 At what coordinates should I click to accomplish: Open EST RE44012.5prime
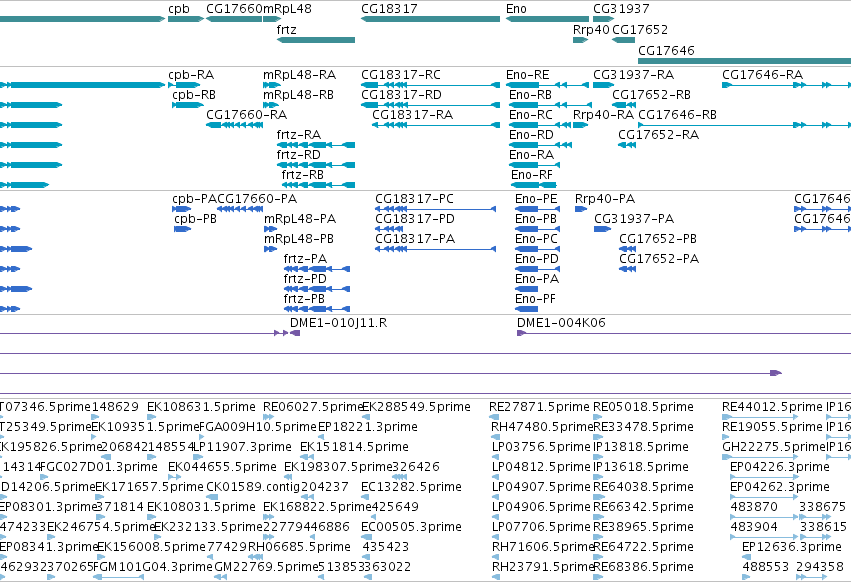tap(772, 407)
